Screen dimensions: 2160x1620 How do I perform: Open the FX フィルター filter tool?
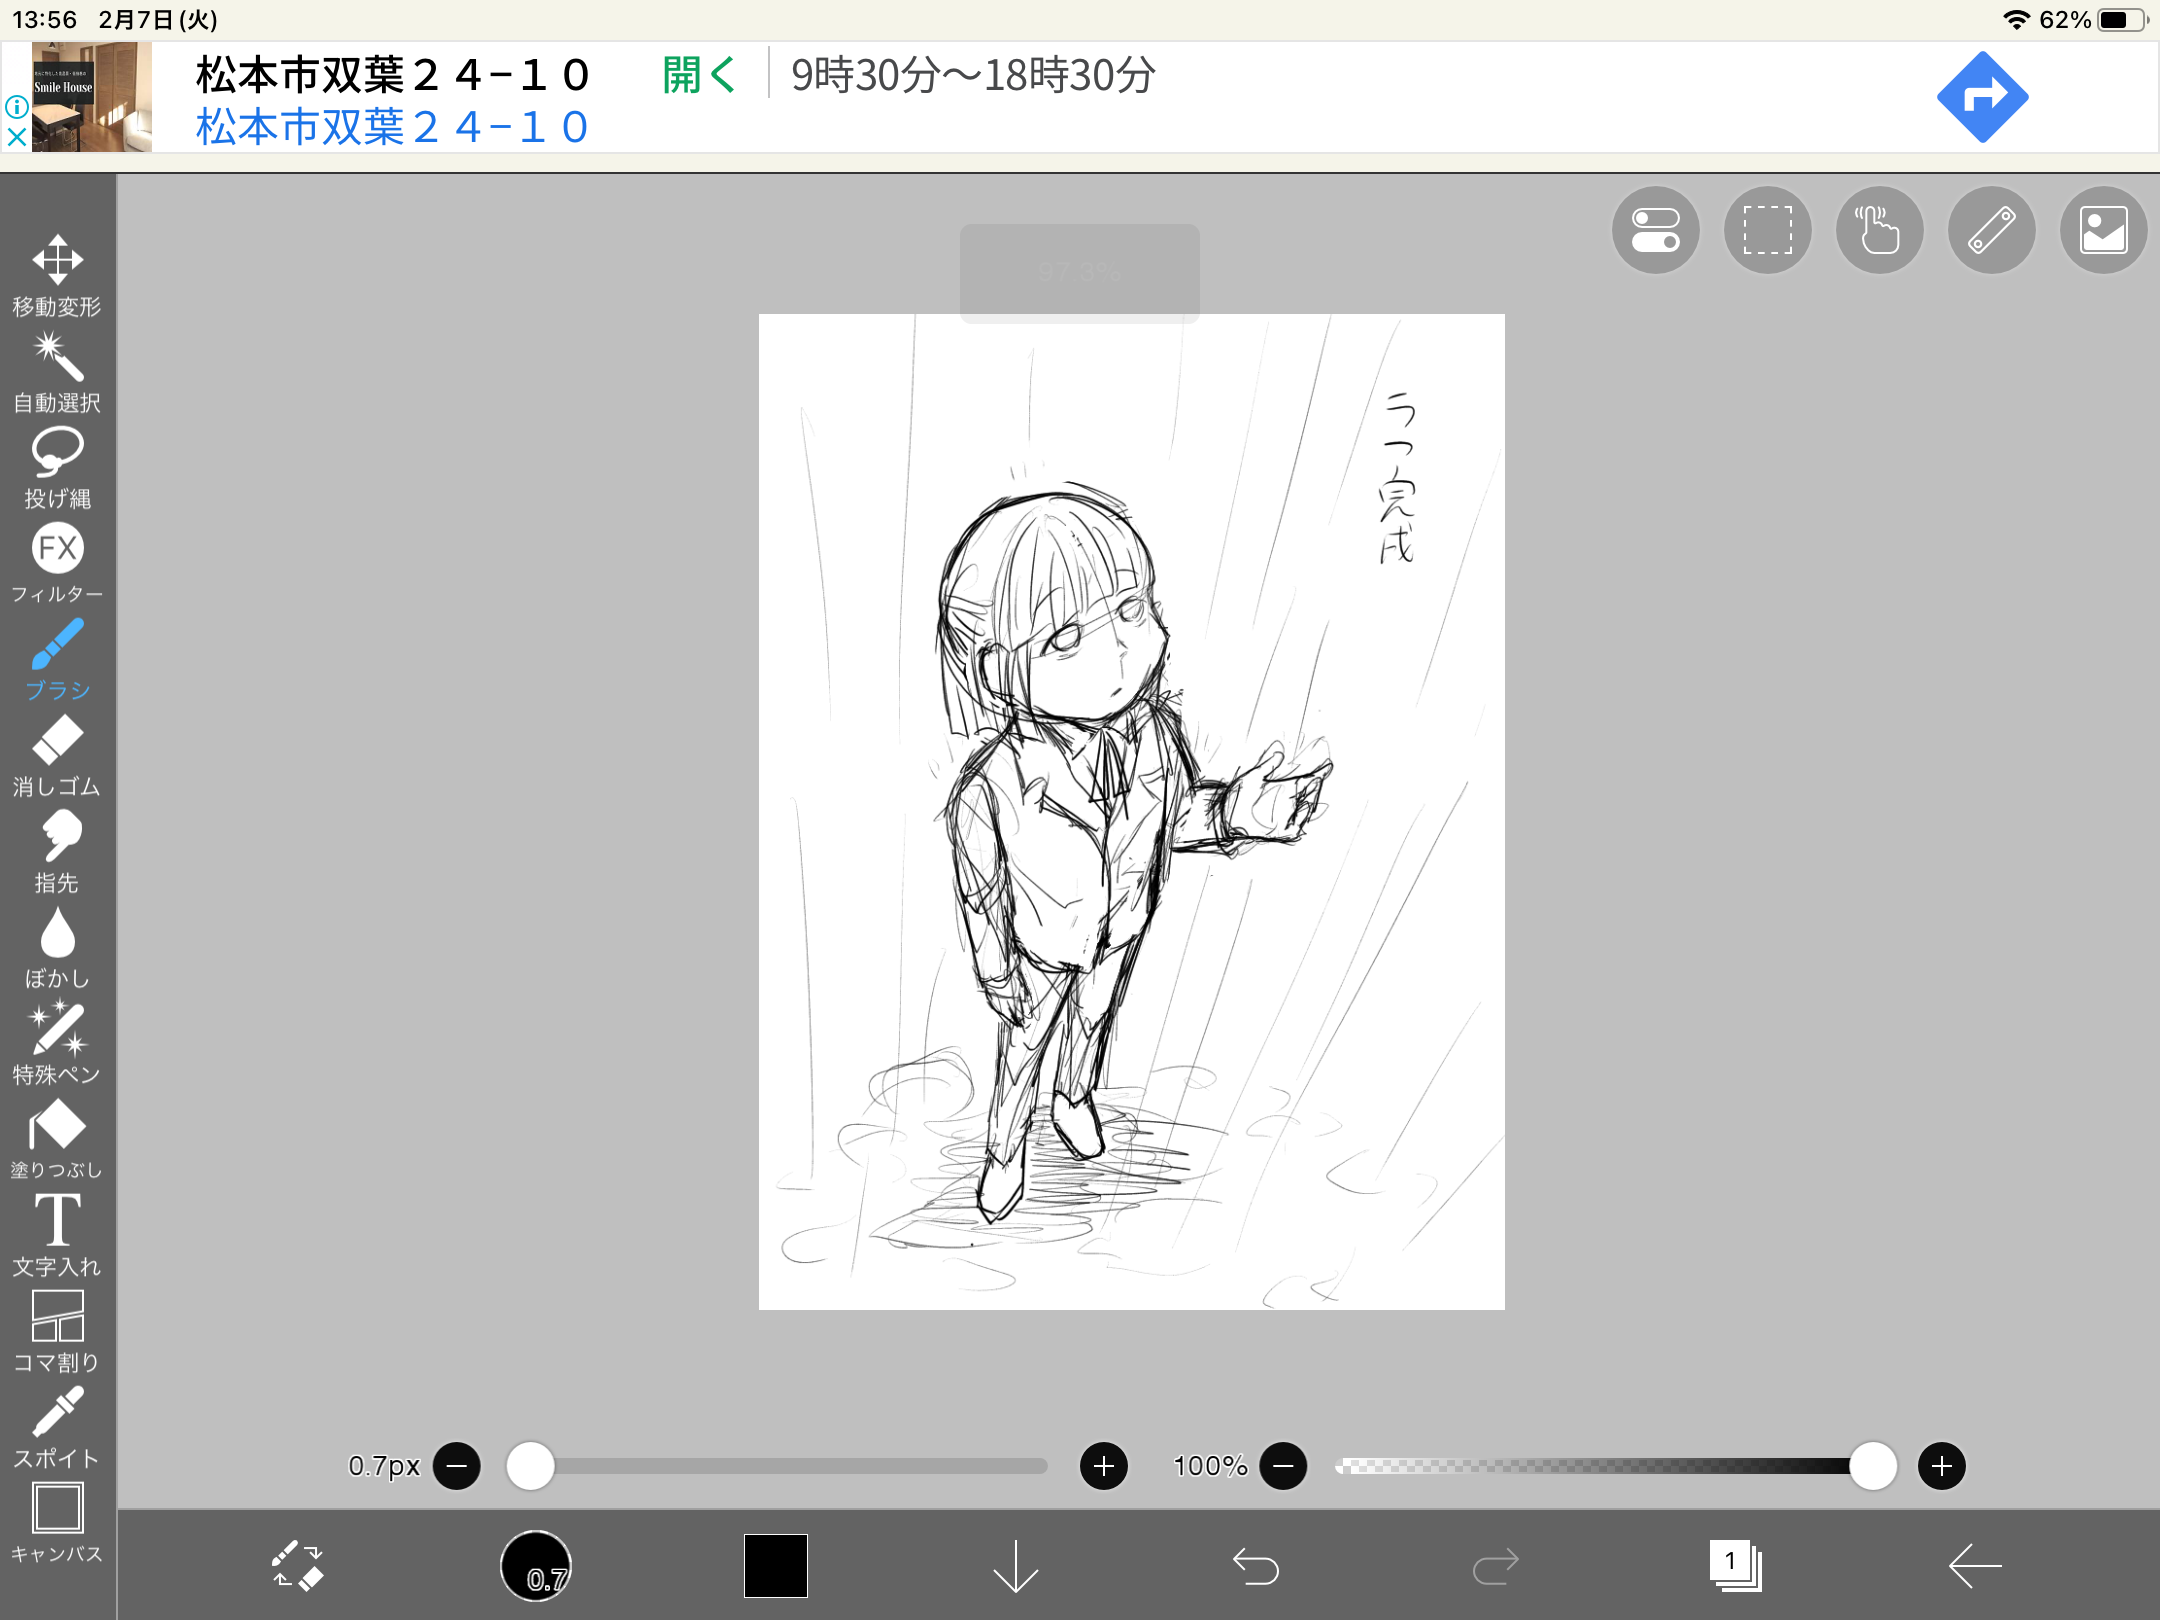pyautogui.click(x=57, y=562)
